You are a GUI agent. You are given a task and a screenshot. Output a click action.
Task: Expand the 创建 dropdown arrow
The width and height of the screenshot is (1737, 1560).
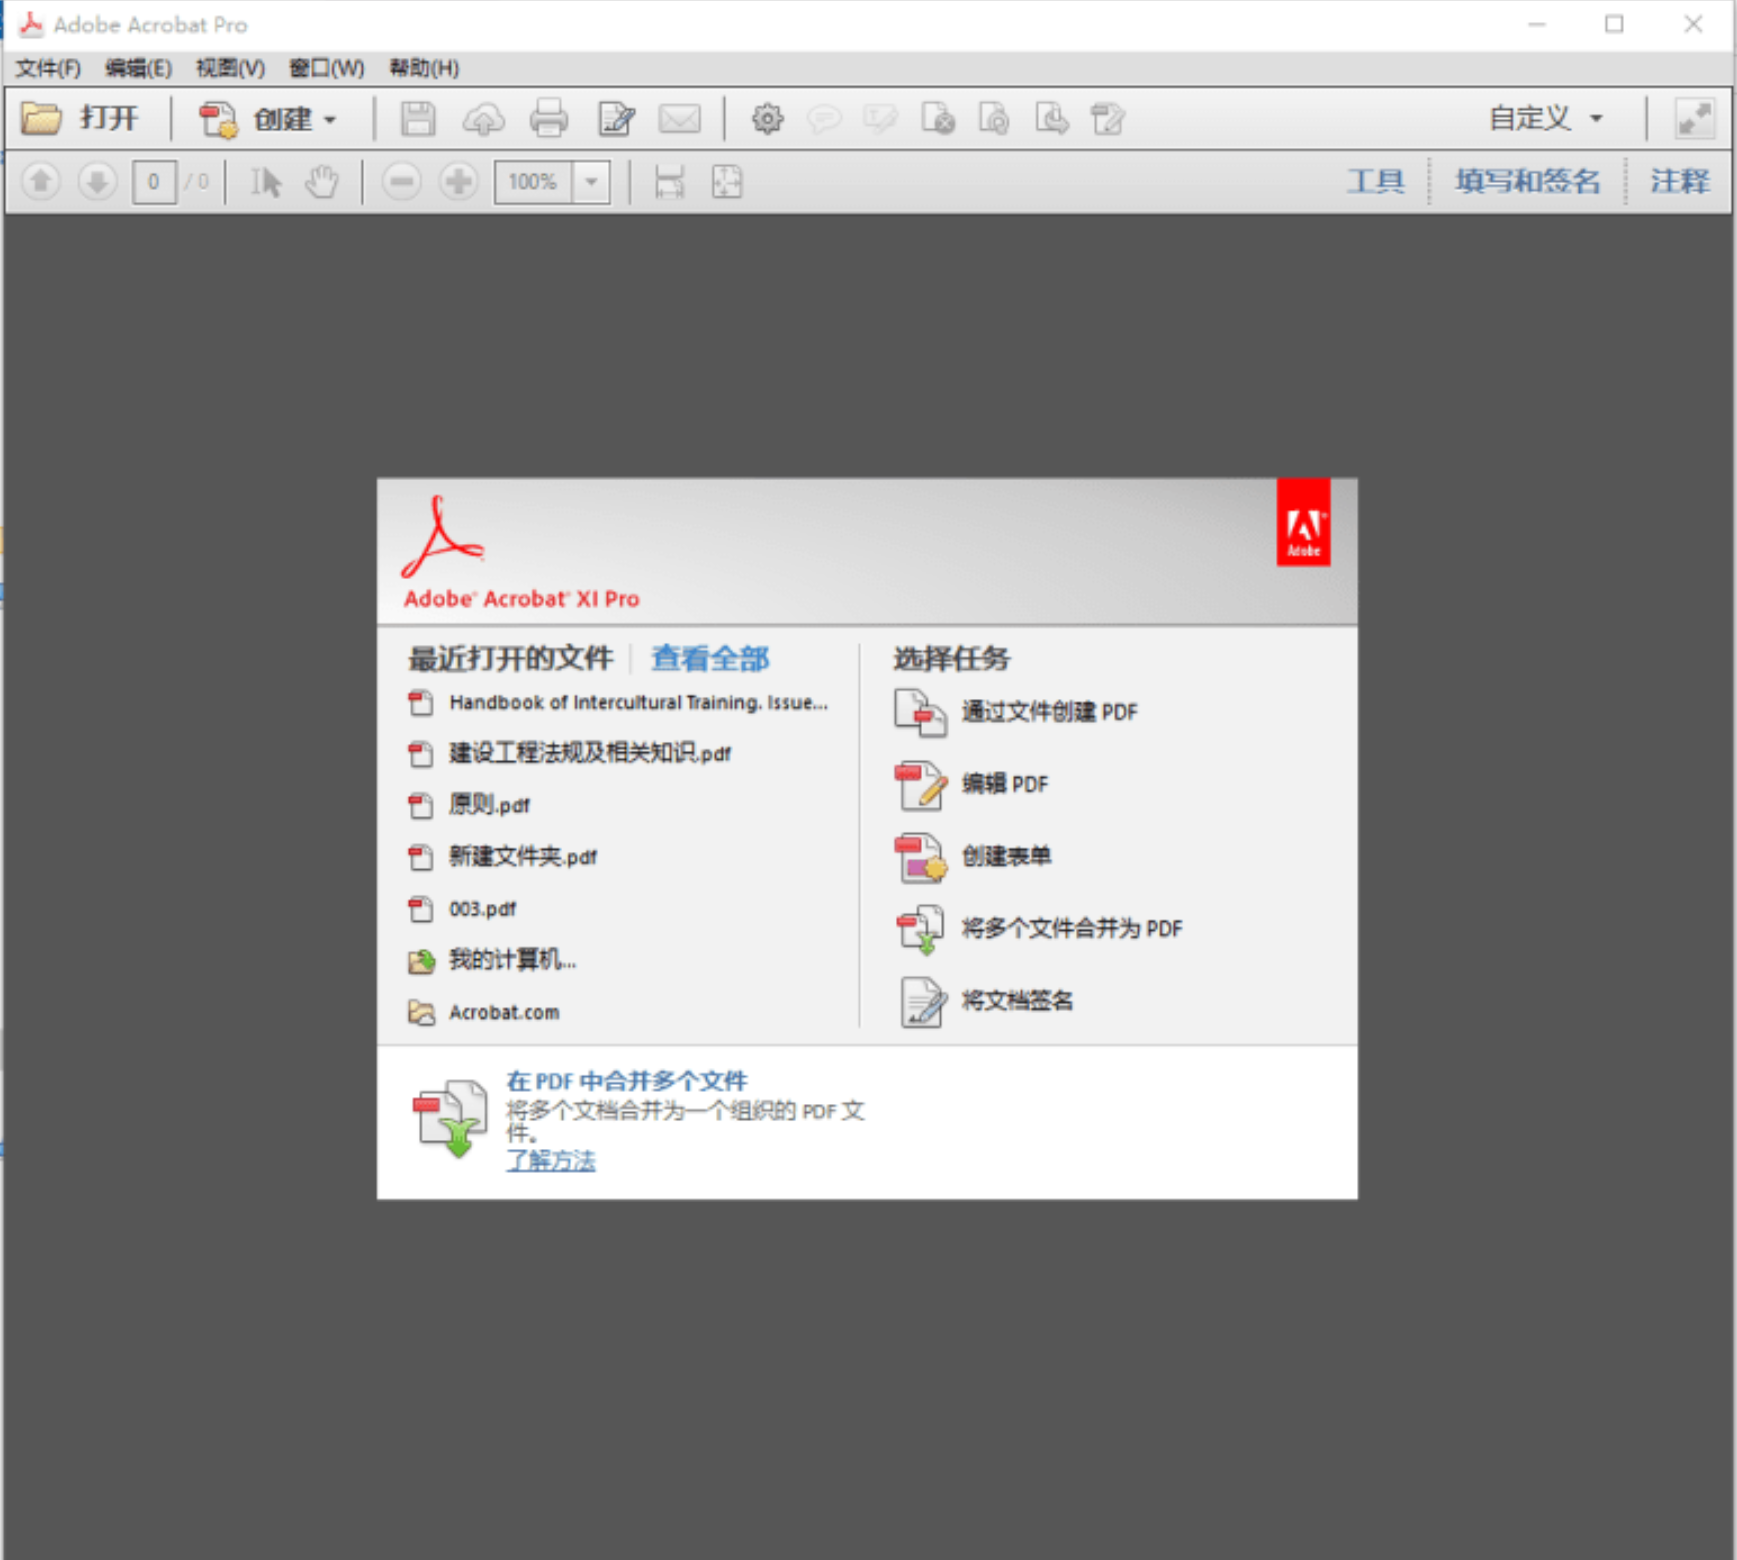[330, 120]
